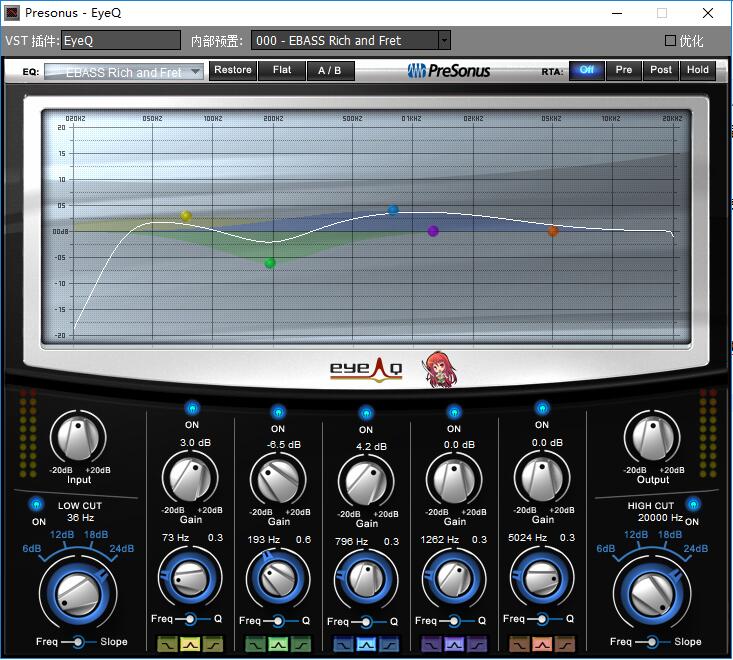
Task: Select high shelf filter on orange 5024 Hz band
Action: (565, 645)
